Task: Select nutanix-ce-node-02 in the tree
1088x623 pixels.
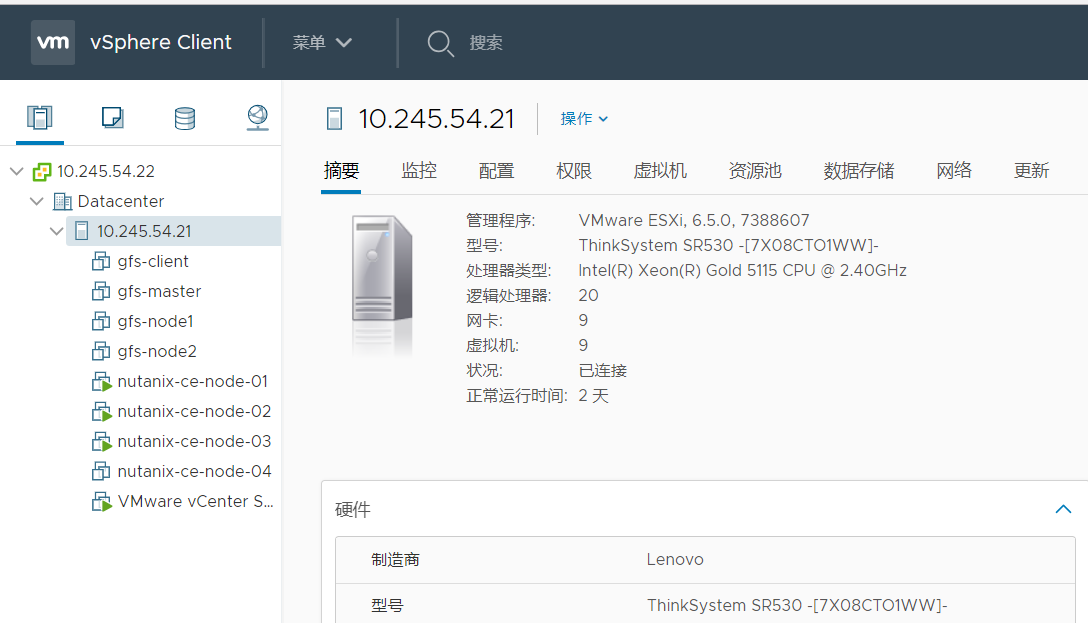Action: click(194, 411)
